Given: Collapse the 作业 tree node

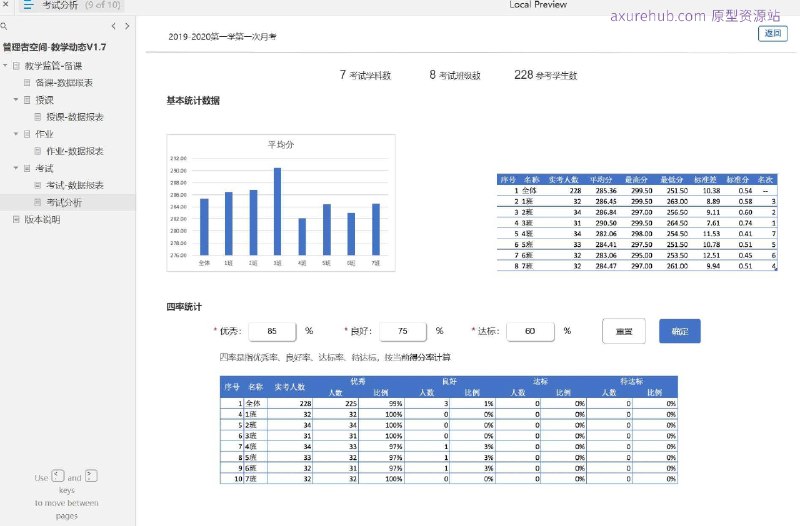Looking at the screenshot, I should point(16,134).
